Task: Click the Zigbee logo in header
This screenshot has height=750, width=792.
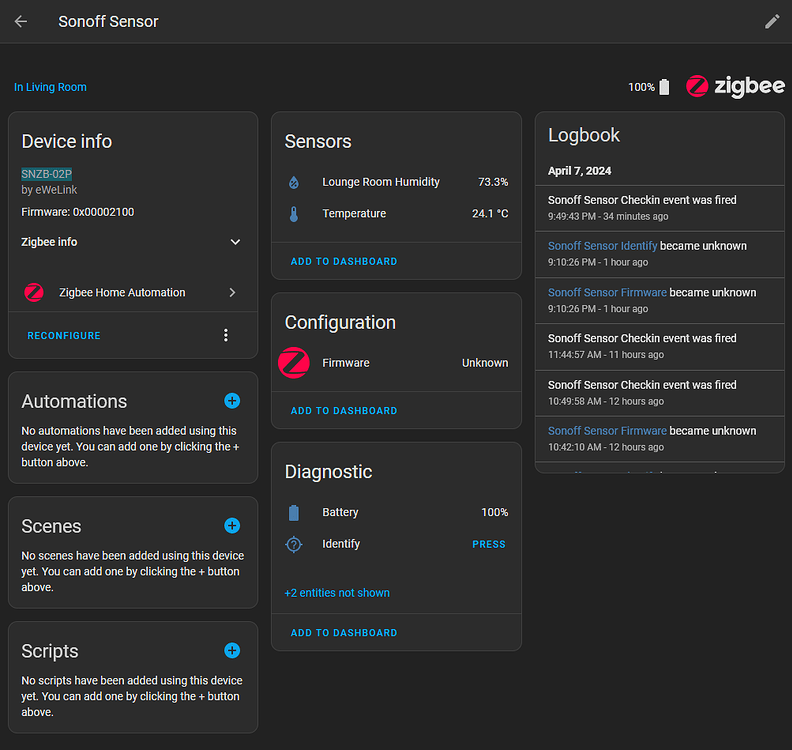Action: [x=735, y=86]
